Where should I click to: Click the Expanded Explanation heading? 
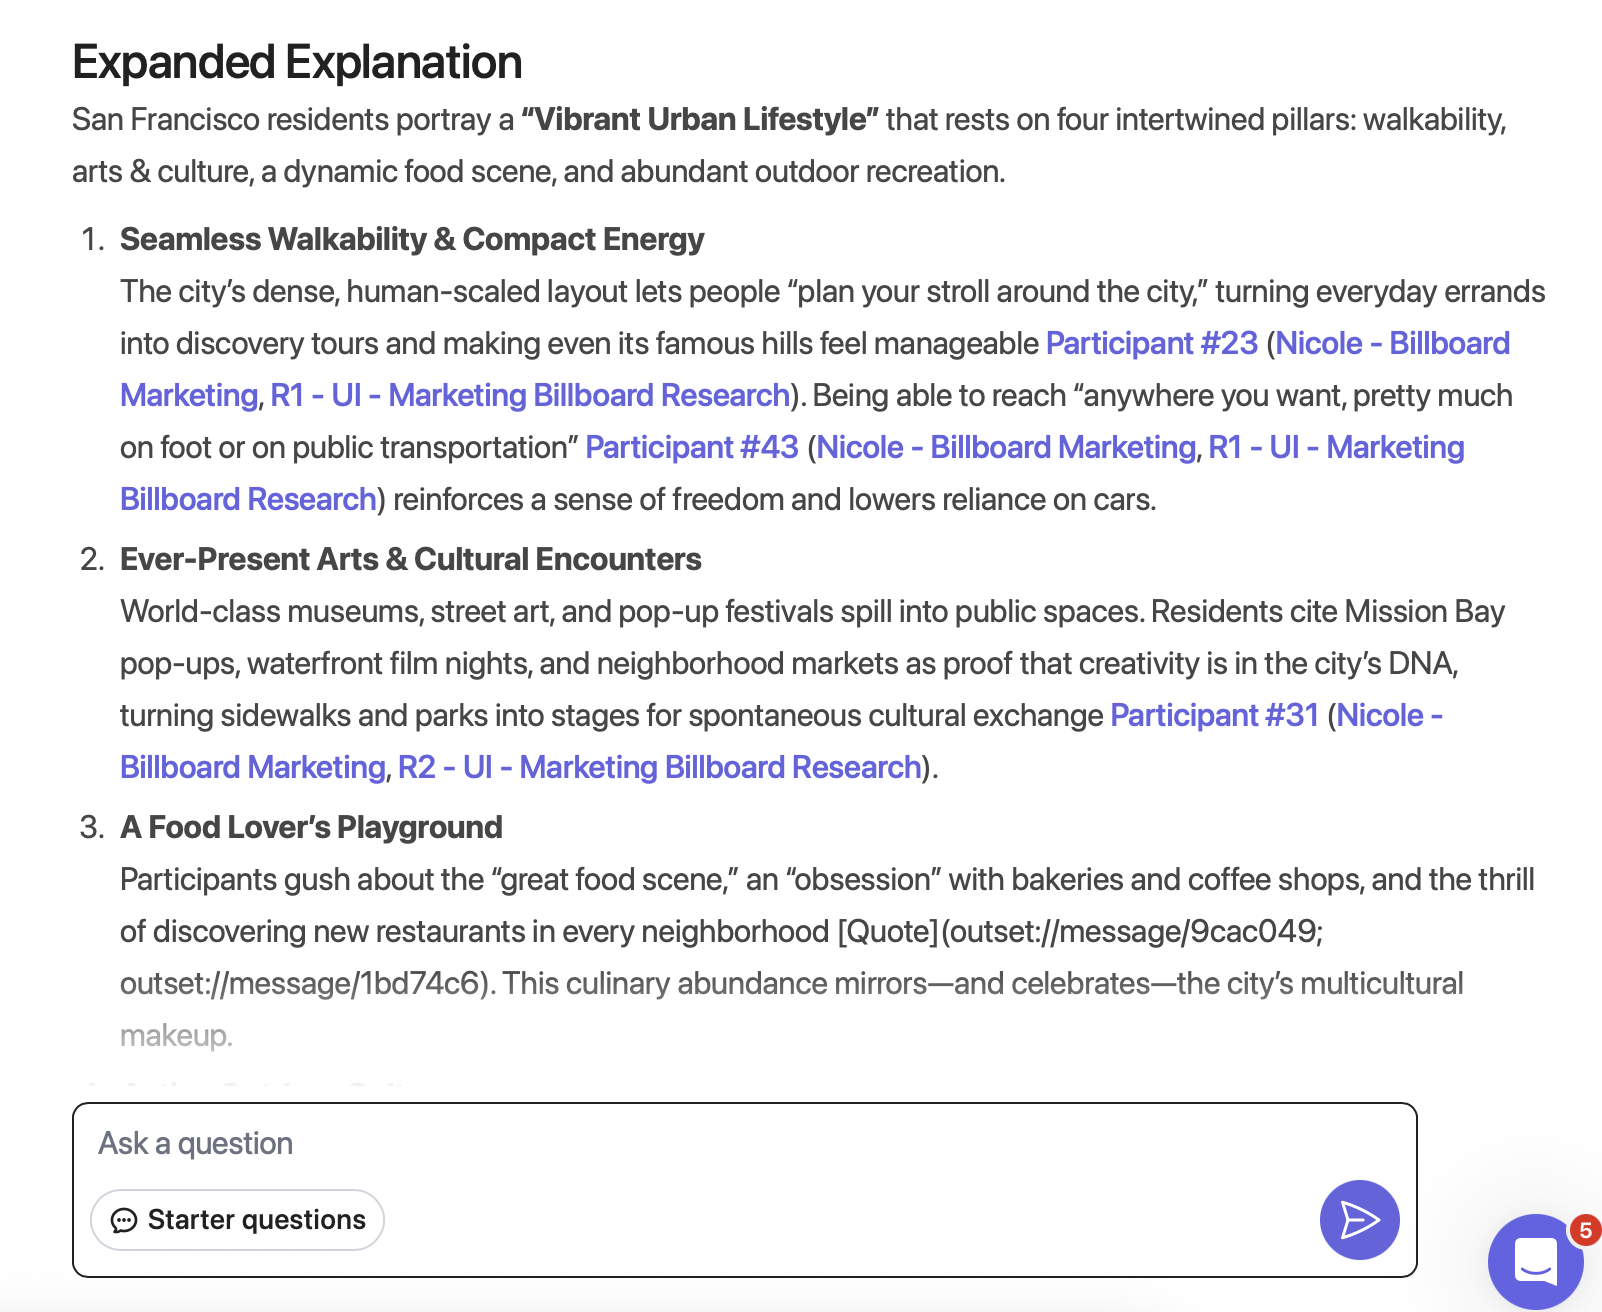coord(297,62)
